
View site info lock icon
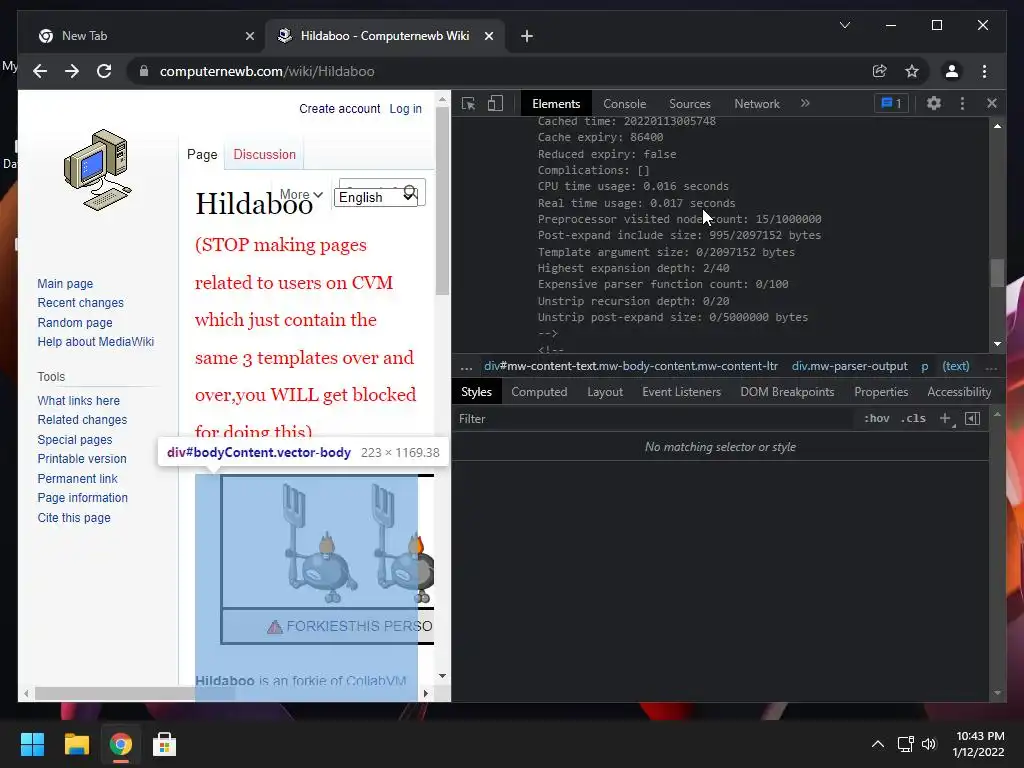144,71
